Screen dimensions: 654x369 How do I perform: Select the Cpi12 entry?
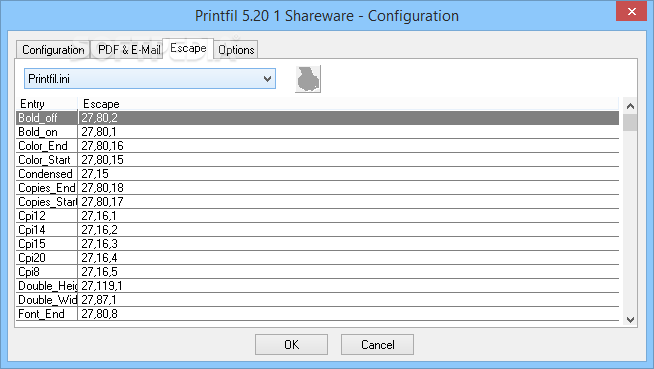tap(47, 216)
